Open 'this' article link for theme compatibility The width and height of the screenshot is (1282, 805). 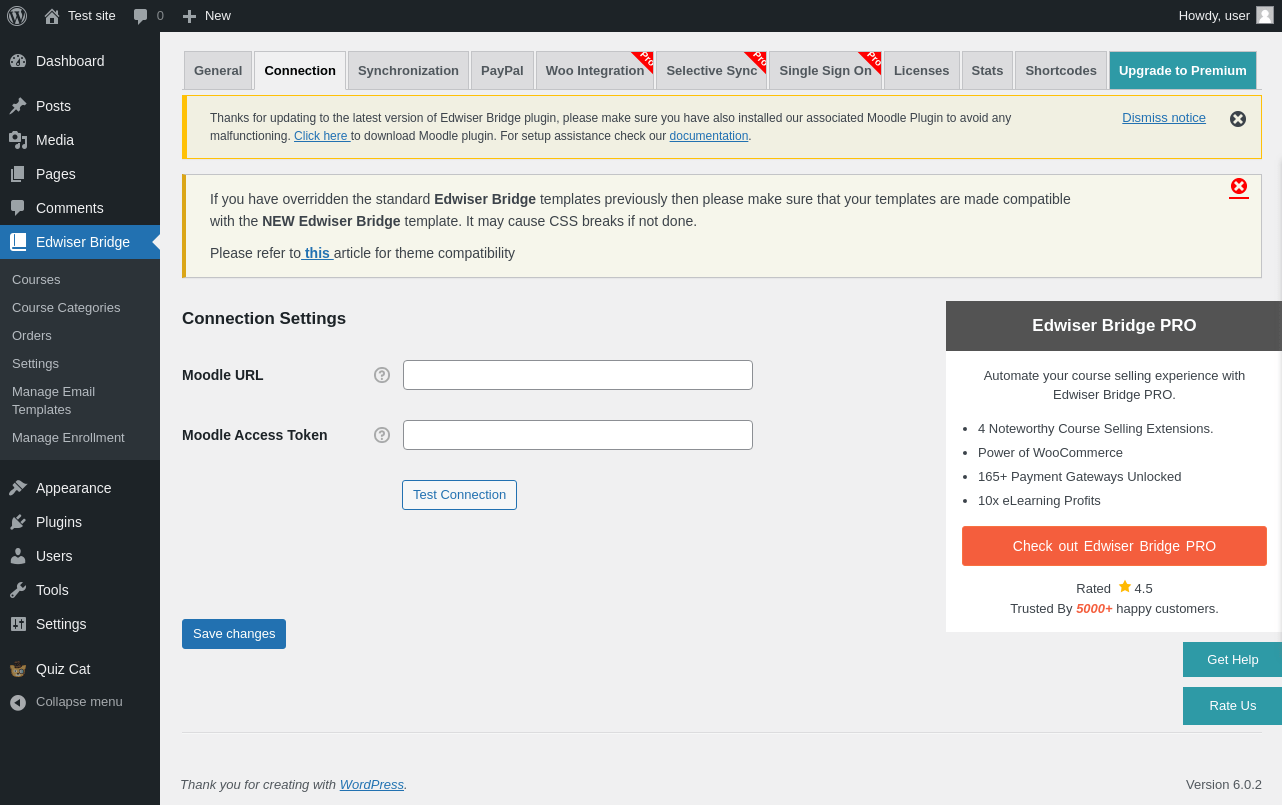[x=317, y=253]
